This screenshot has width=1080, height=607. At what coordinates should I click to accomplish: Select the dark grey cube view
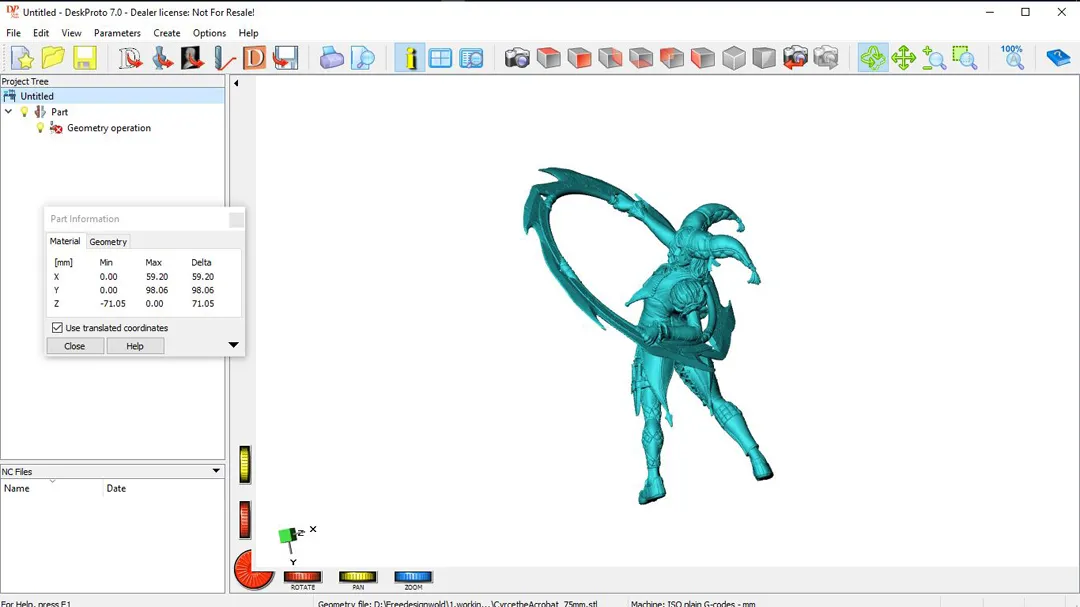click(764, 59)
